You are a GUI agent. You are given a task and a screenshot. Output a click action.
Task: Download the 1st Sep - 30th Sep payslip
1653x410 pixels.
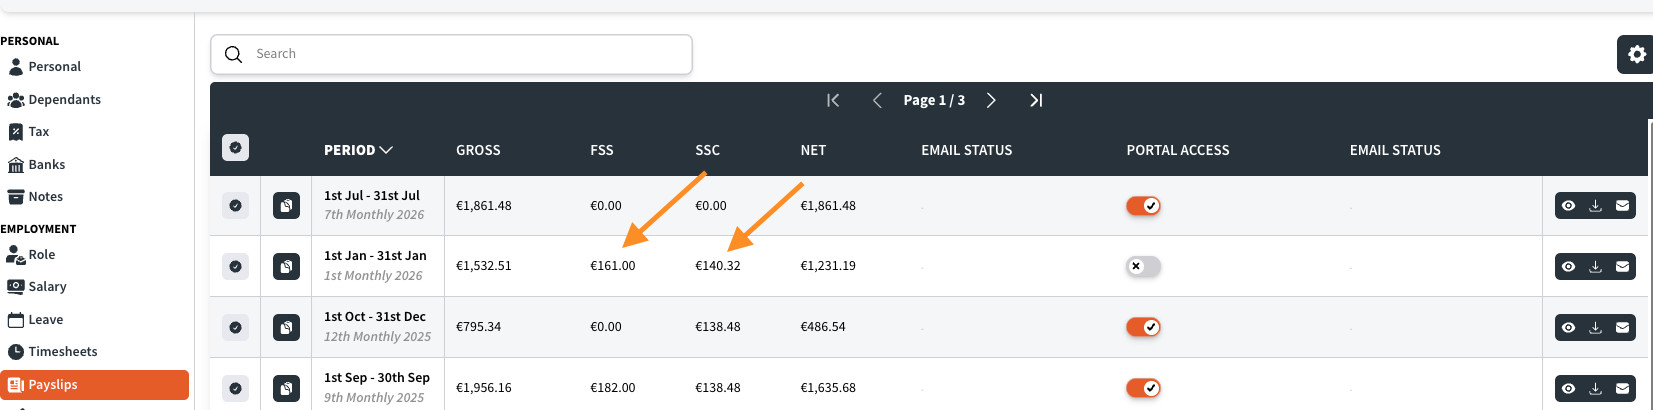tap(1596, 389)
